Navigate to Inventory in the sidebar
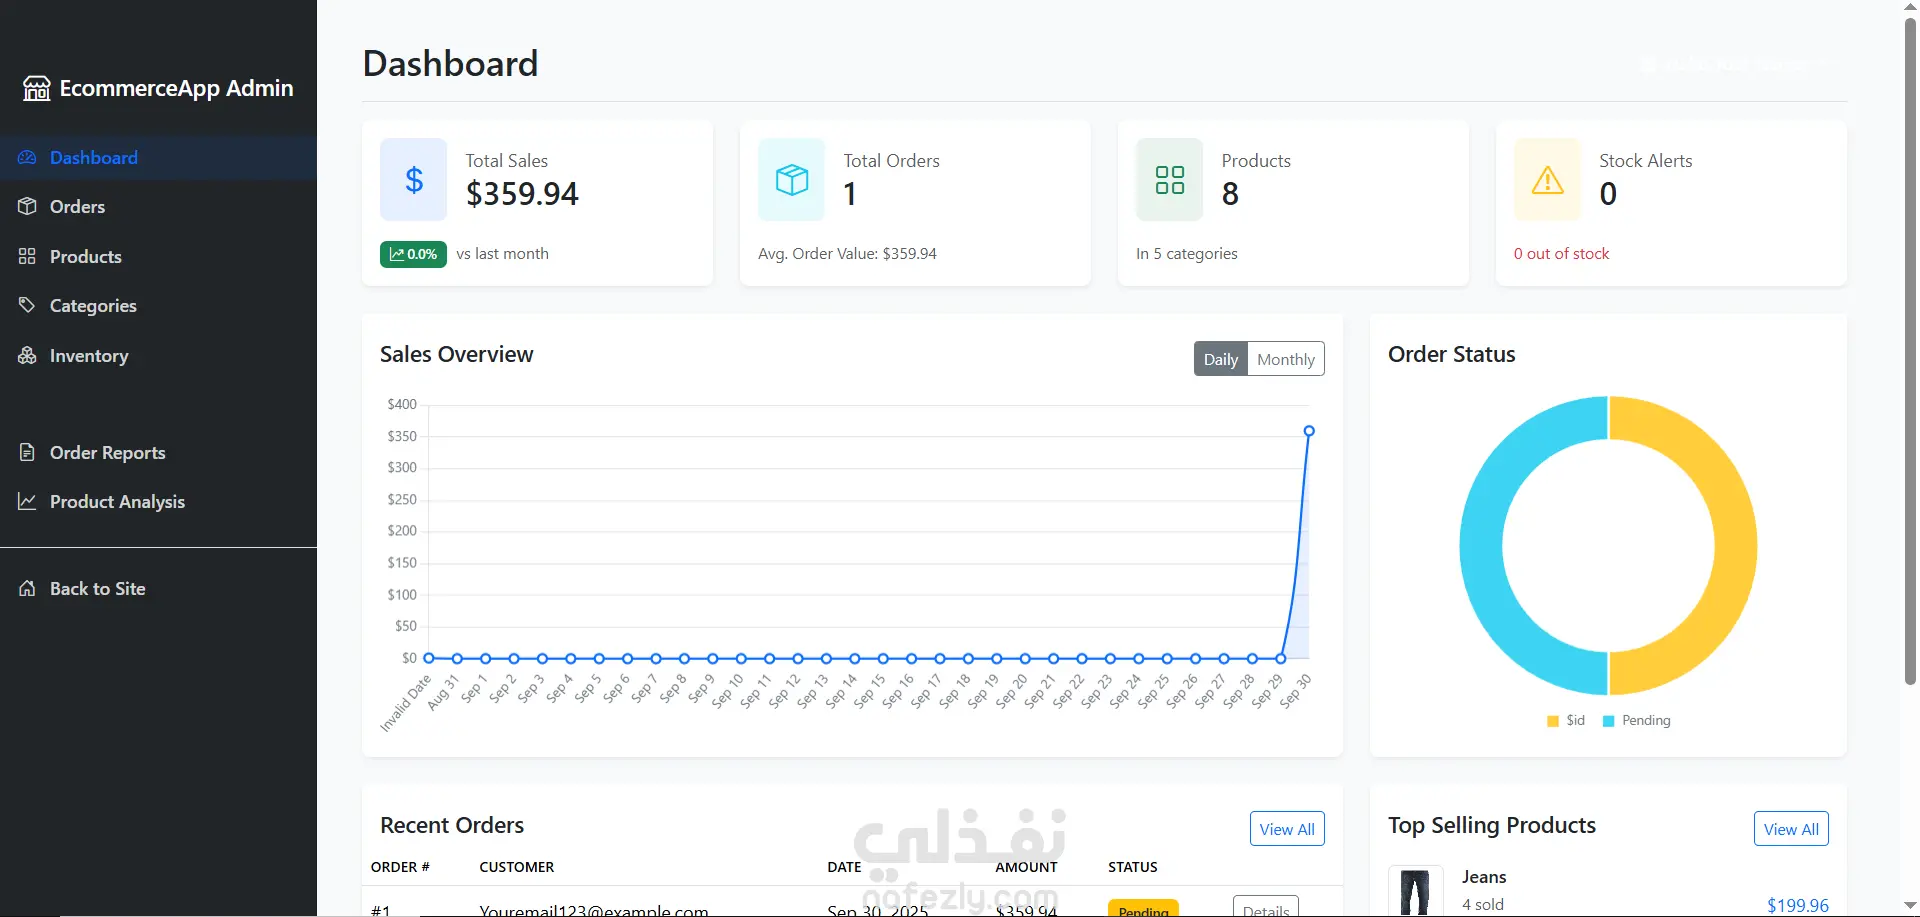Viewport: 1920px width, 917px height. coord(158,355)
